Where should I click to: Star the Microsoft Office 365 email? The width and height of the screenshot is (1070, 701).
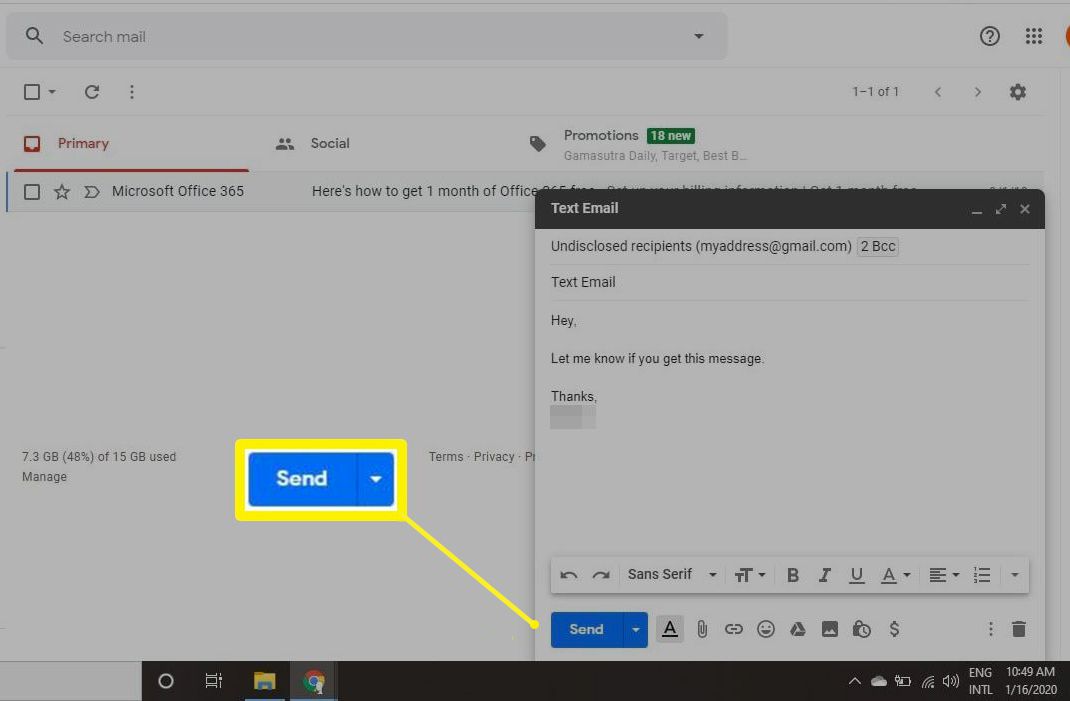62,192
